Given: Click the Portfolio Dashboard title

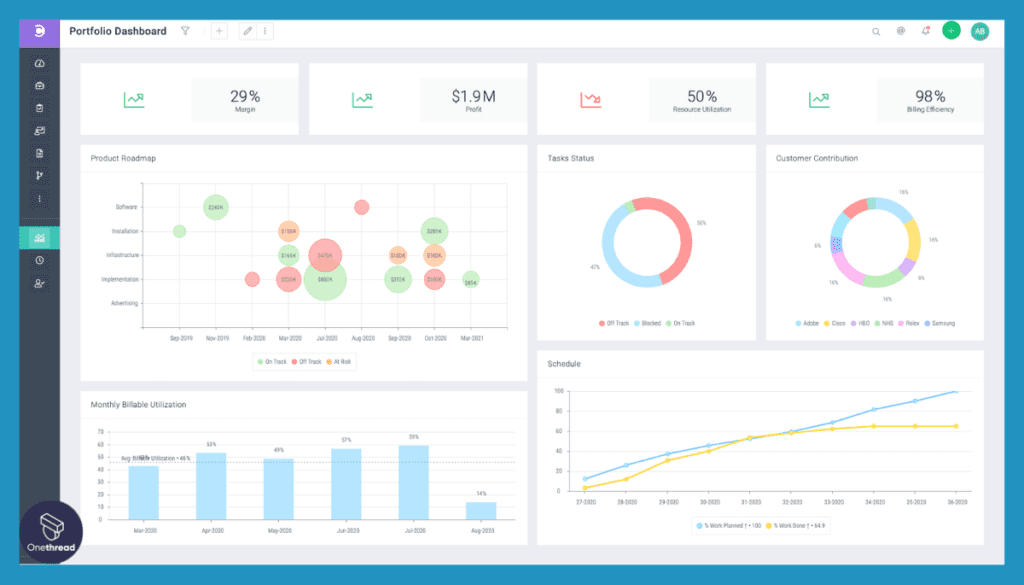Looking at the screenshot, I should (118, 31).
